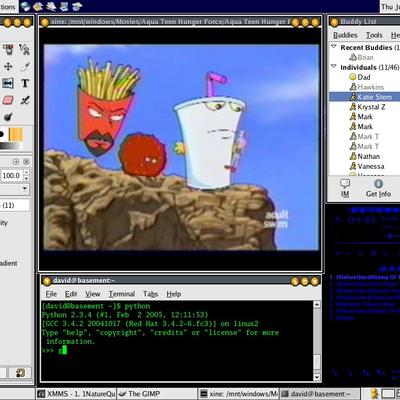Launch the globe web browser from top panel

(x=25, y=6)
